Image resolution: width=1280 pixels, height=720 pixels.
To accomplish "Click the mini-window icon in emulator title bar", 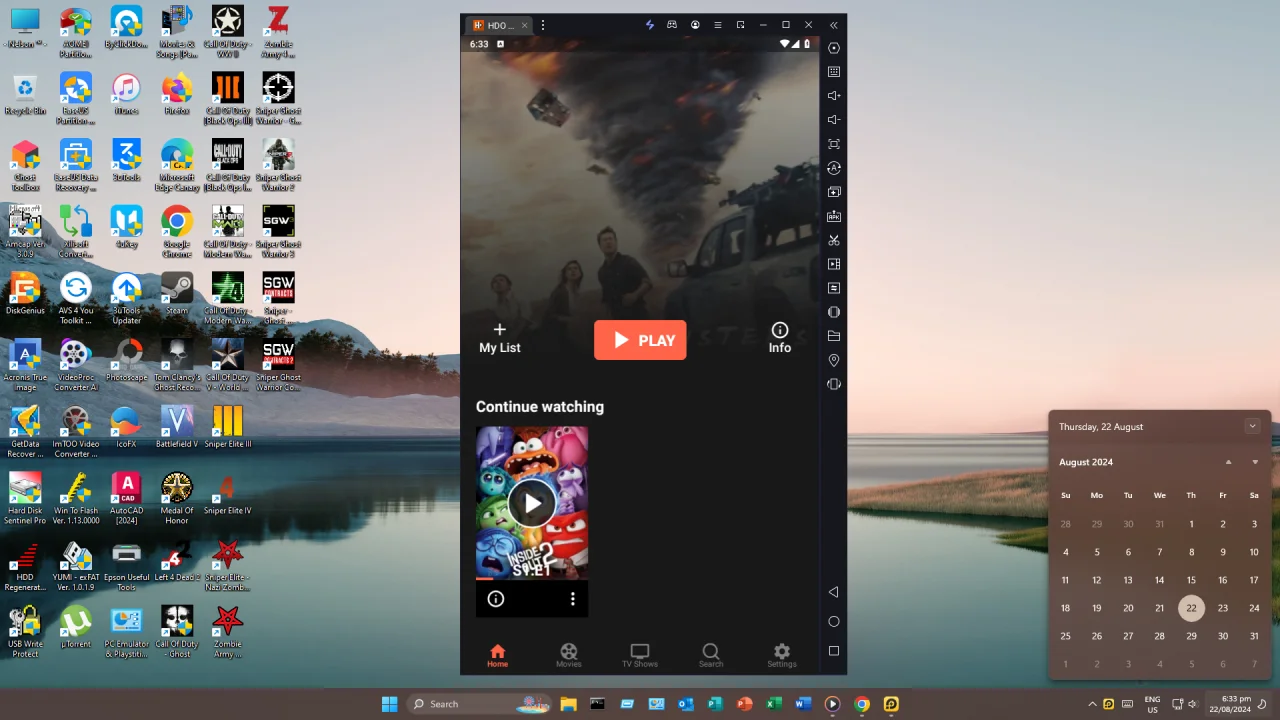I will tap(740, 25).
